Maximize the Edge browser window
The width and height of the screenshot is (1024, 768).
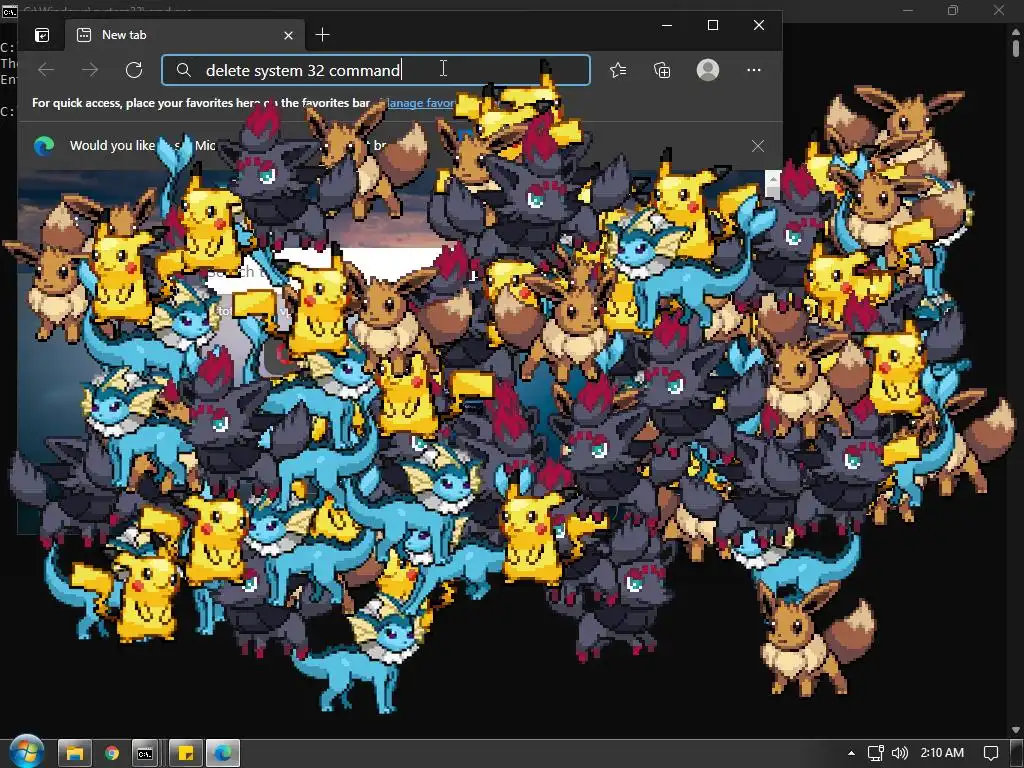[713, 25]
